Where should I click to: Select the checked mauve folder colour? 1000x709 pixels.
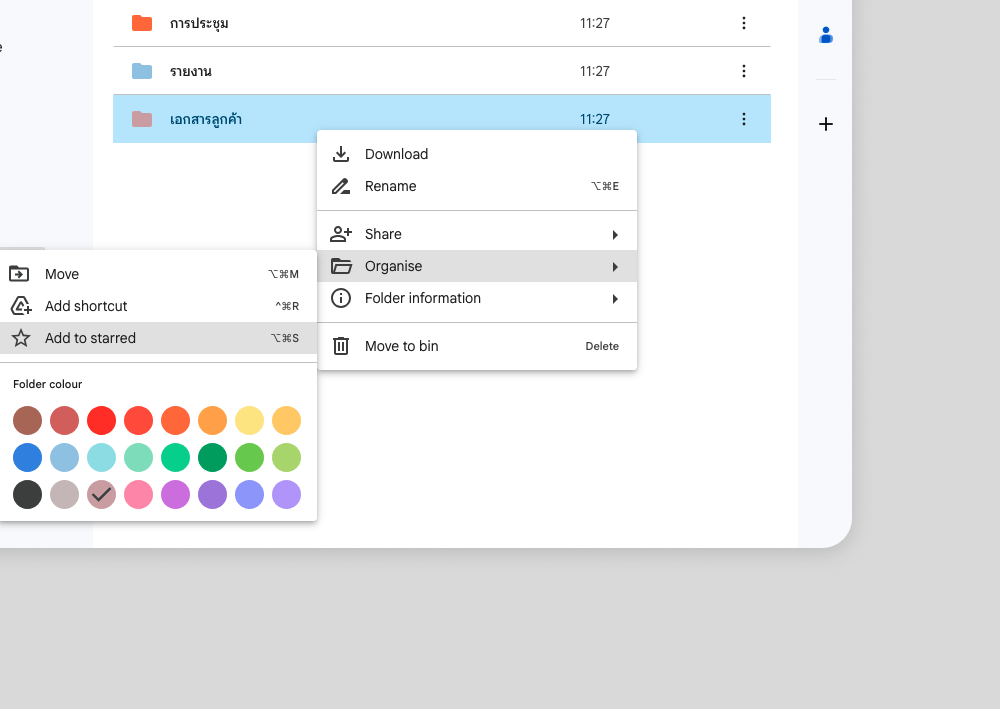pyautogui.click(x=101, y=494)
